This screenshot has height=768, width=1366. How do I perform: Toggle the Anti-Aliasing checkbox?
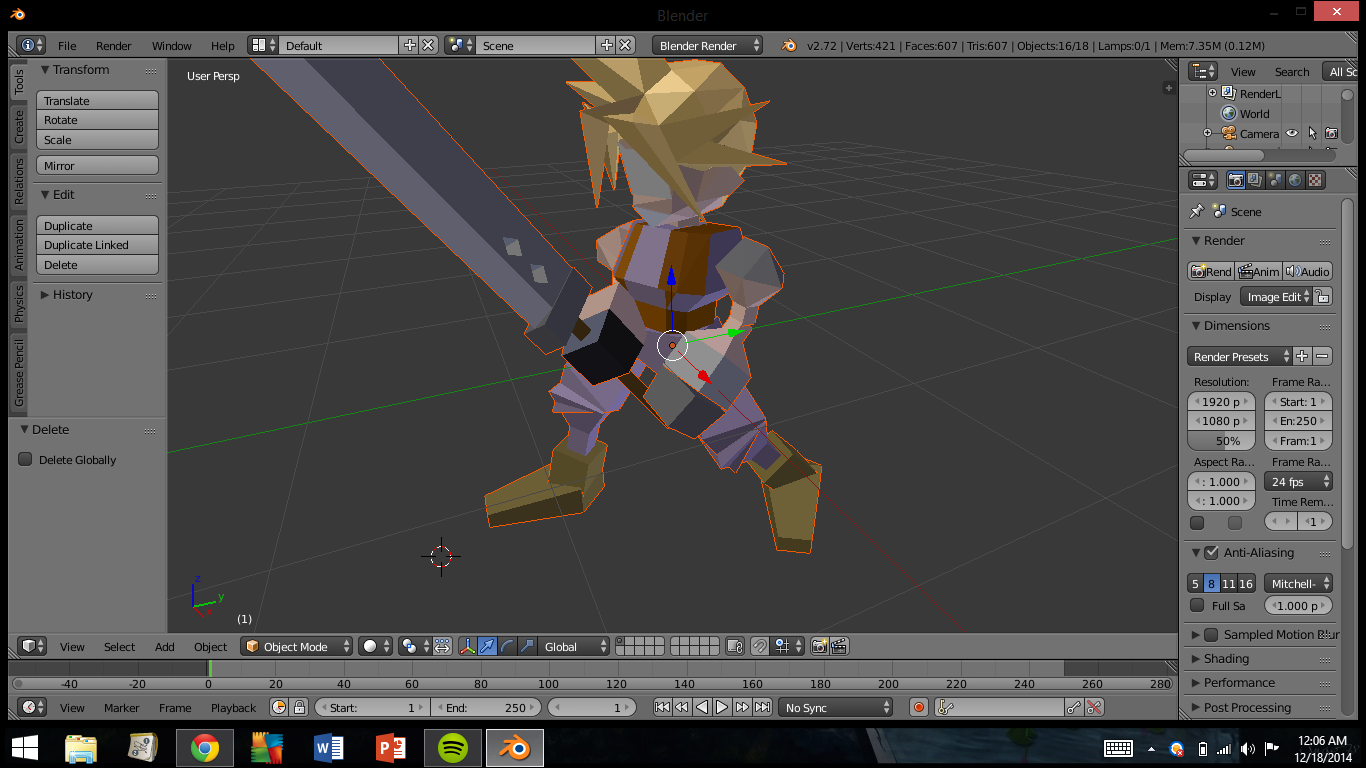(x=1211, y=553)
